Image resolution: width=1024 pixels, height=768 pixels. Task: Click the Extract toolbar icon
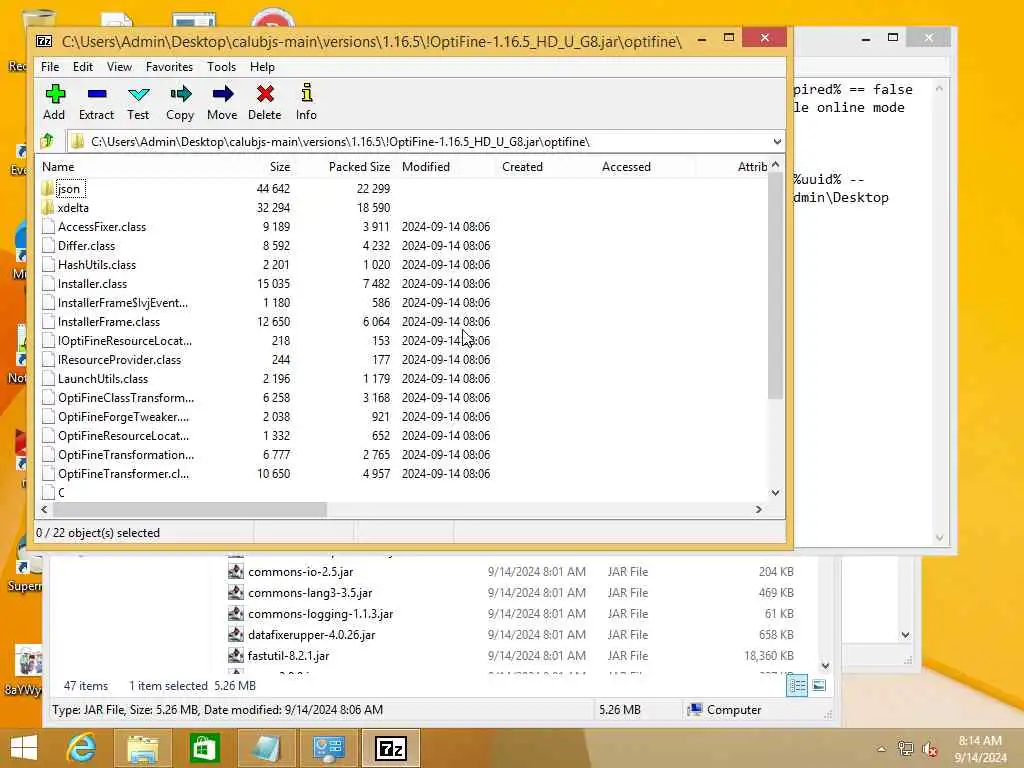(97, 95)
